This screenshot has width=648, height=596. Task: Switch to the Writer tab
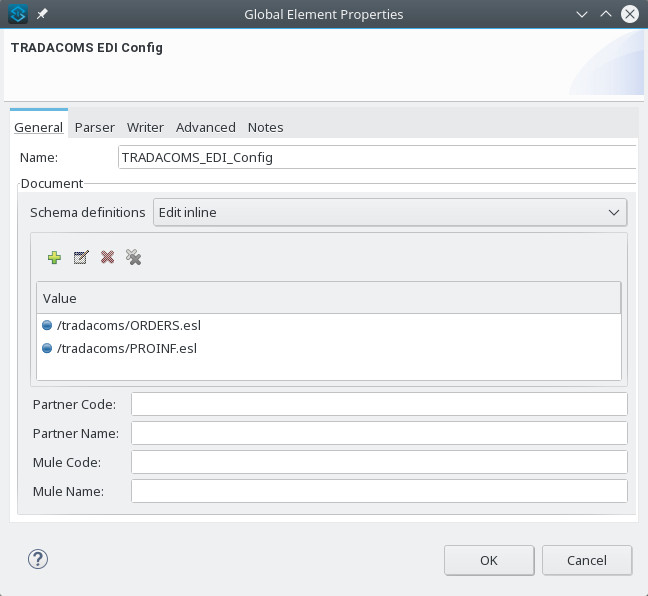(x=145, y=127)
